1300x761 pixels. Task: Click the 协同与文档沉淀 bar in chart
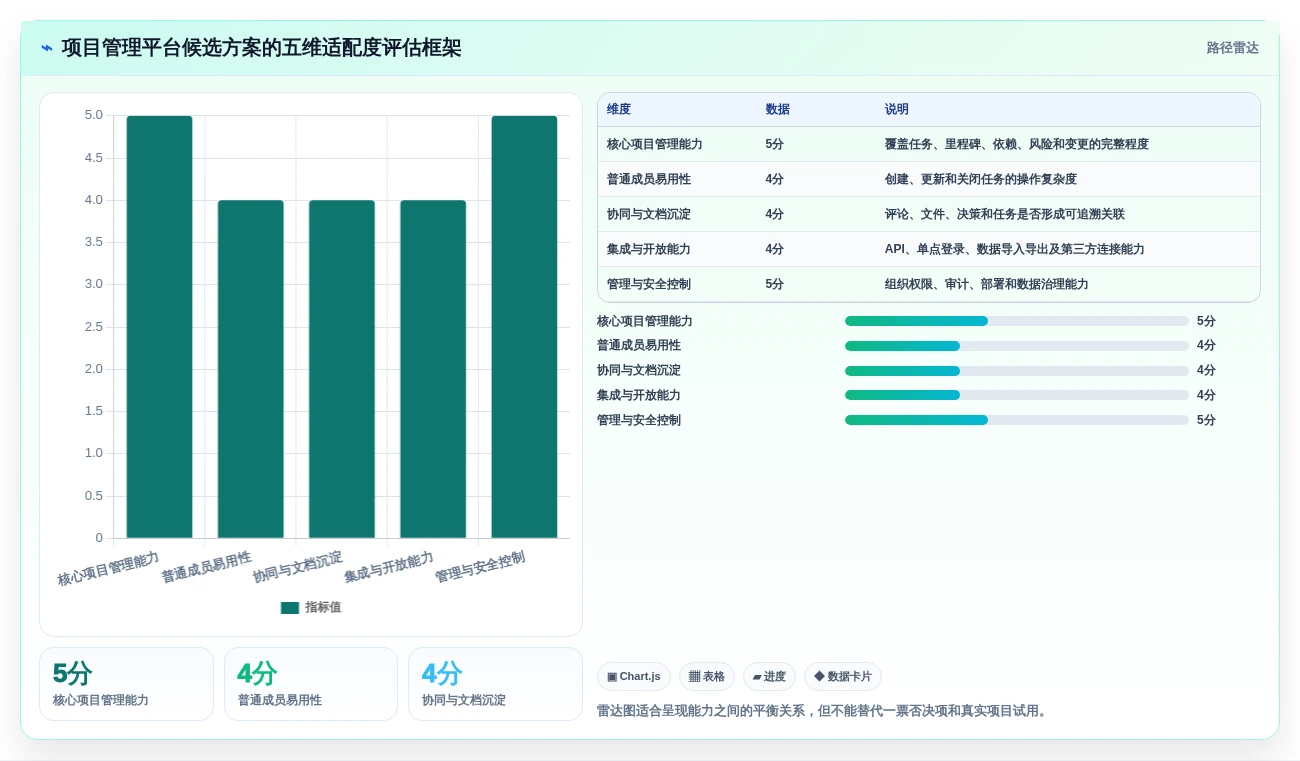pyautogui.click(x=342, y=369)
